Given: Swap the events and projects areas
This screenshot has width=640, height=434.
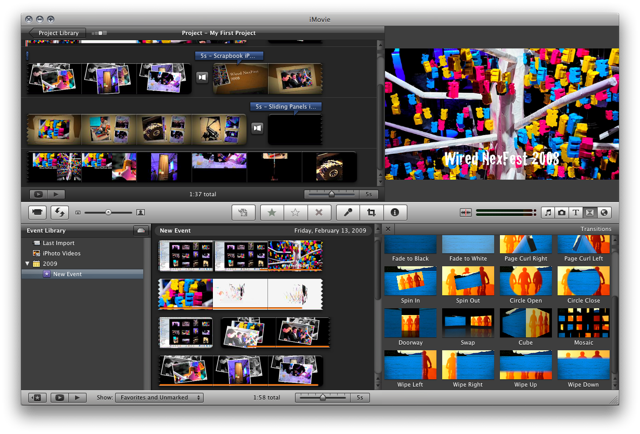Looking at the screenshot, I should click(60, 212).
